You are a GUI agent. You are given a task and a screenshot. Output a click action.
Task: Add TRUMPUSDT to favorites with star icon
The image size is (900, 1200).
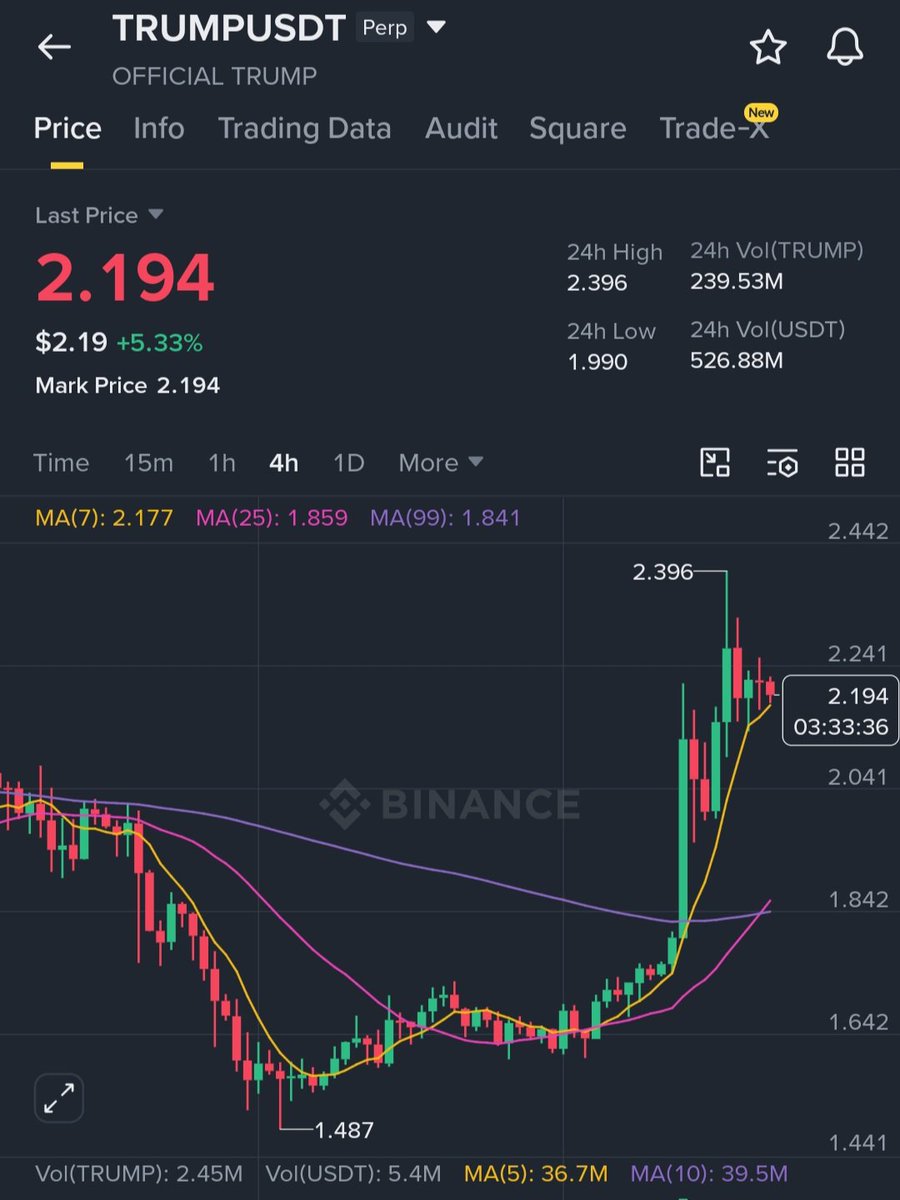click(768, 47)
